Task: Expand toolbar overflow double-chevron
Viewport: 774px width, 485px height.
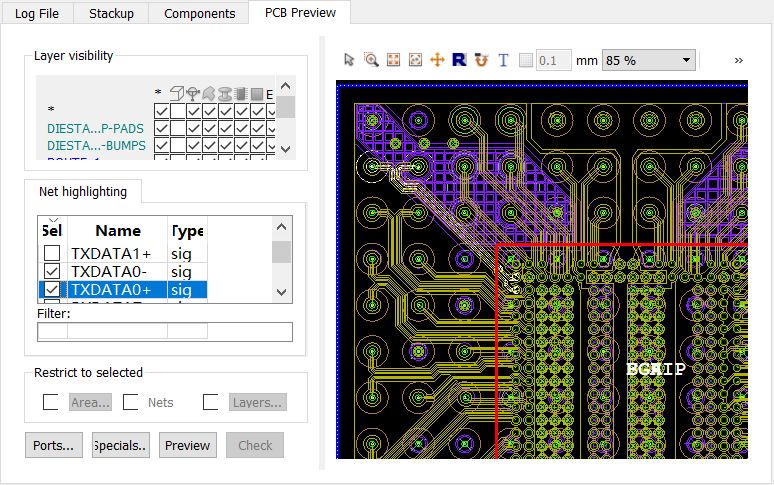Action: [738, 61]
